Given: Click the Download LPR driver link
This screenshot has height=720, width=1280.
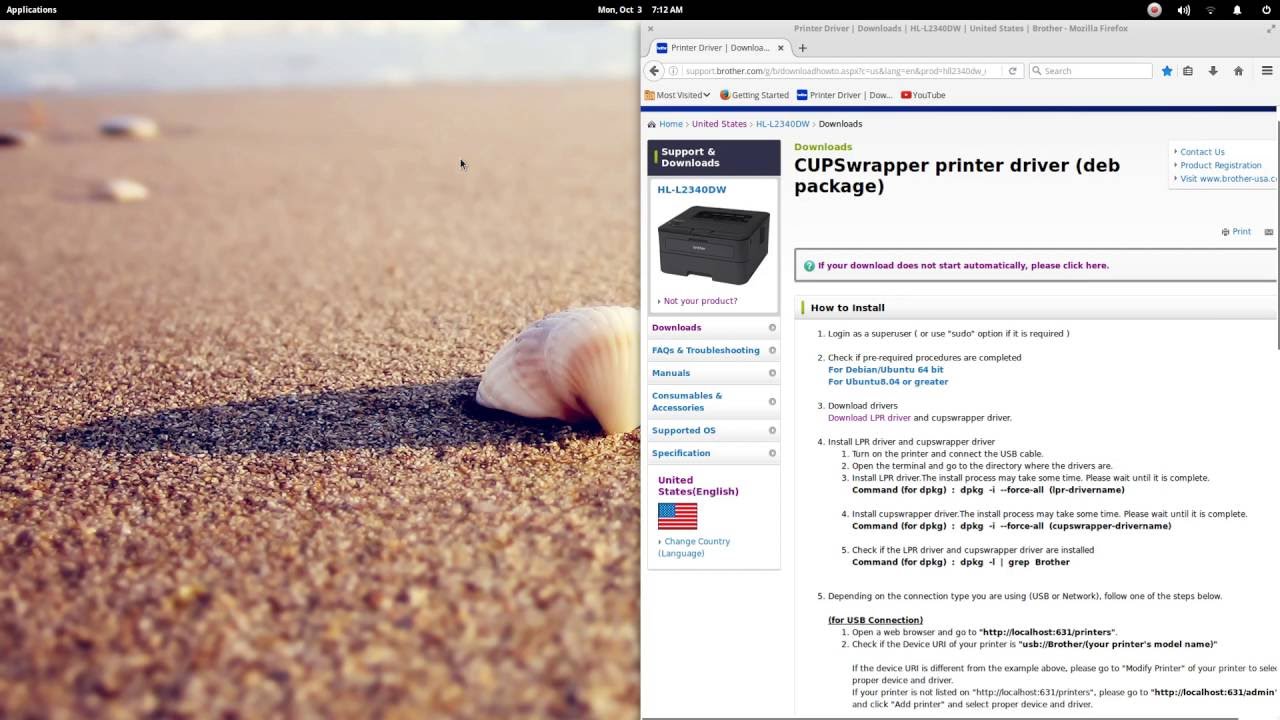Looking at the screenshot, I should point(869,418).
